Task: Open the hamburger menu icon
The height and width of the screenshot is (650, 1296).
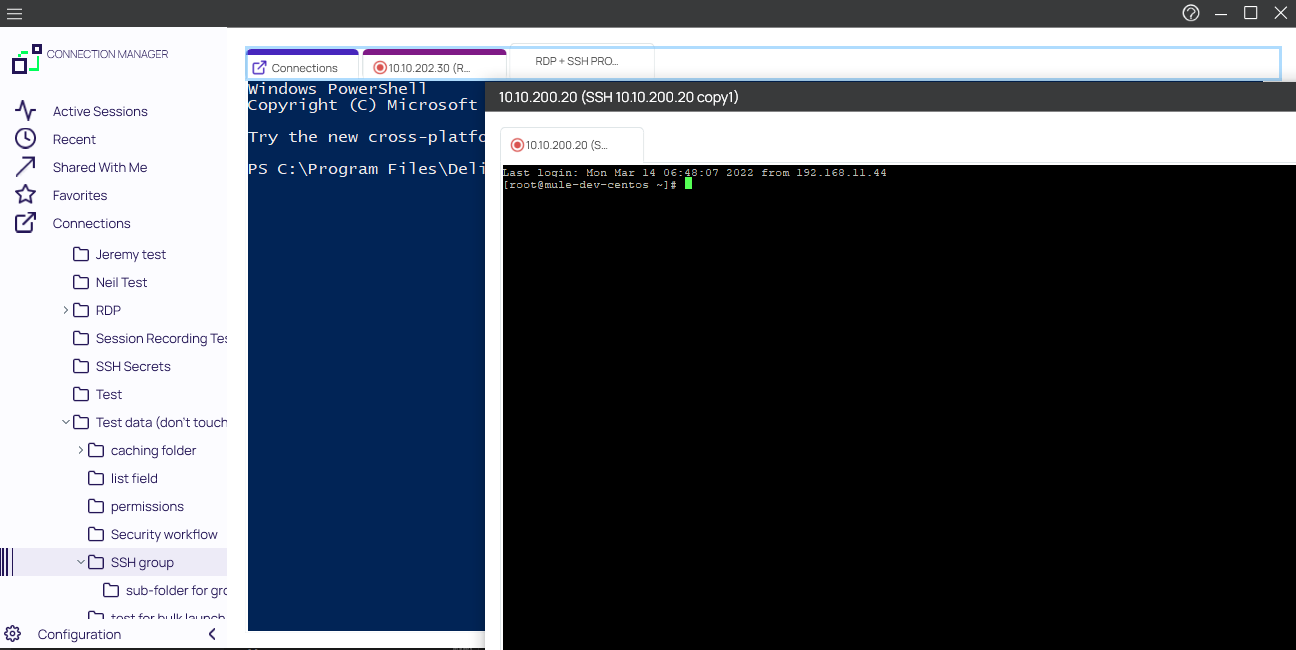Action: tap(14, 13)
